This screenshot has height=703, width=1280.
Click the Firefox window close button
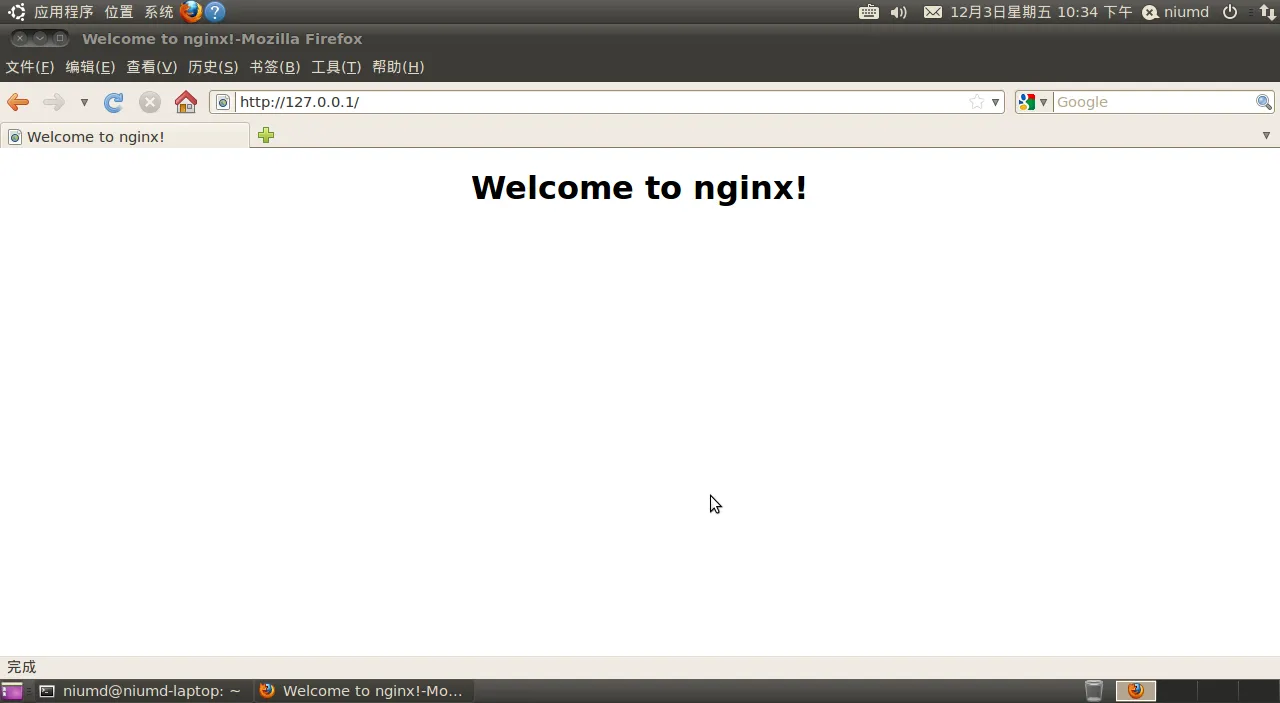point(20,38)
